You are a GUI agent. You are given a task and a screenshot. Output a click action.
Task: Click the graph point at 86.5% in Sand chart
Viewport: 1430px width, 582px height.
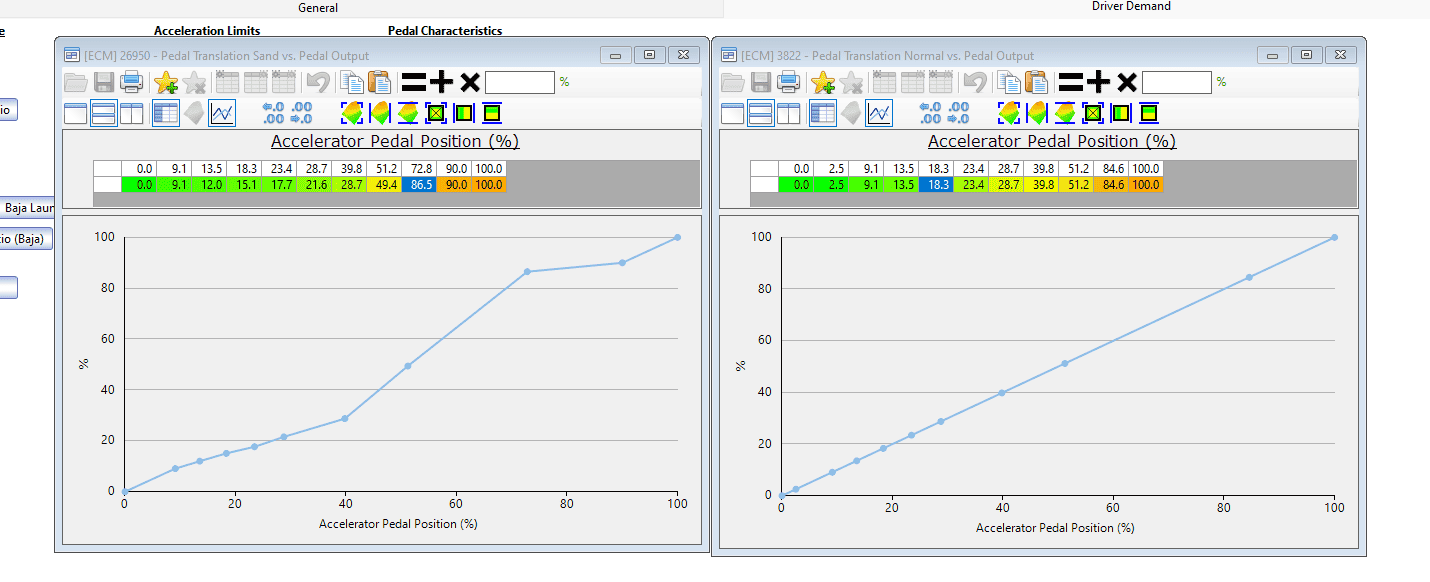(527, 271)
